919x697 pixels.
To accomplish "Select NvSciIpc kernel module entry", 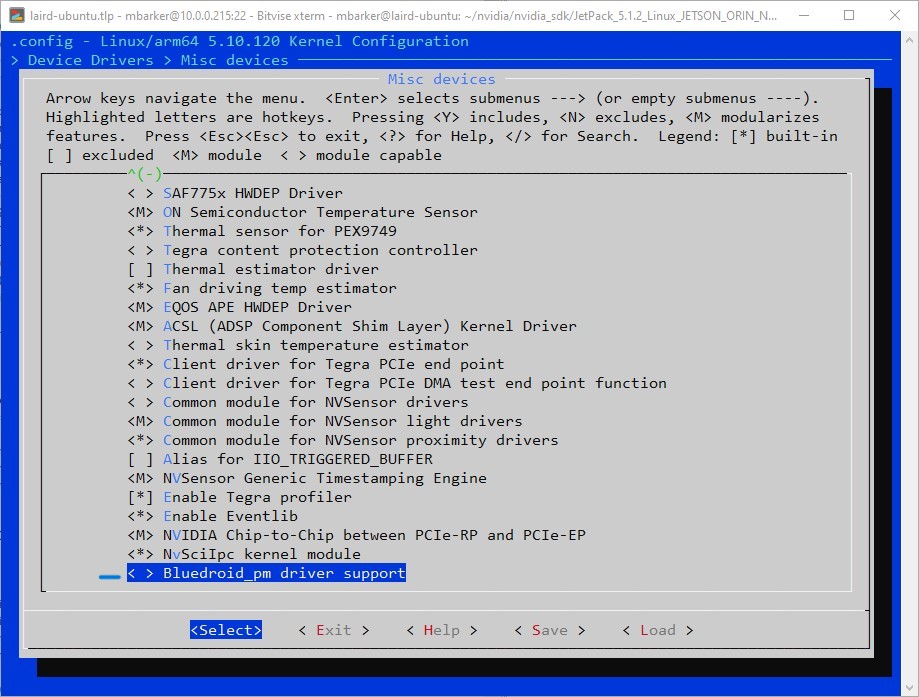I will pyautogui.click(x=262, y=554).
